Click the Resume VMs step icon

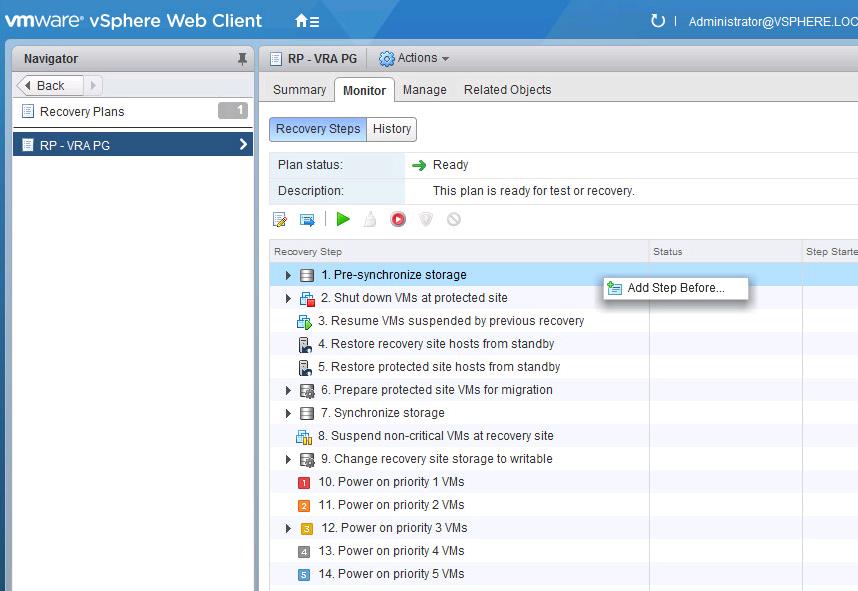tap(304, 322)
